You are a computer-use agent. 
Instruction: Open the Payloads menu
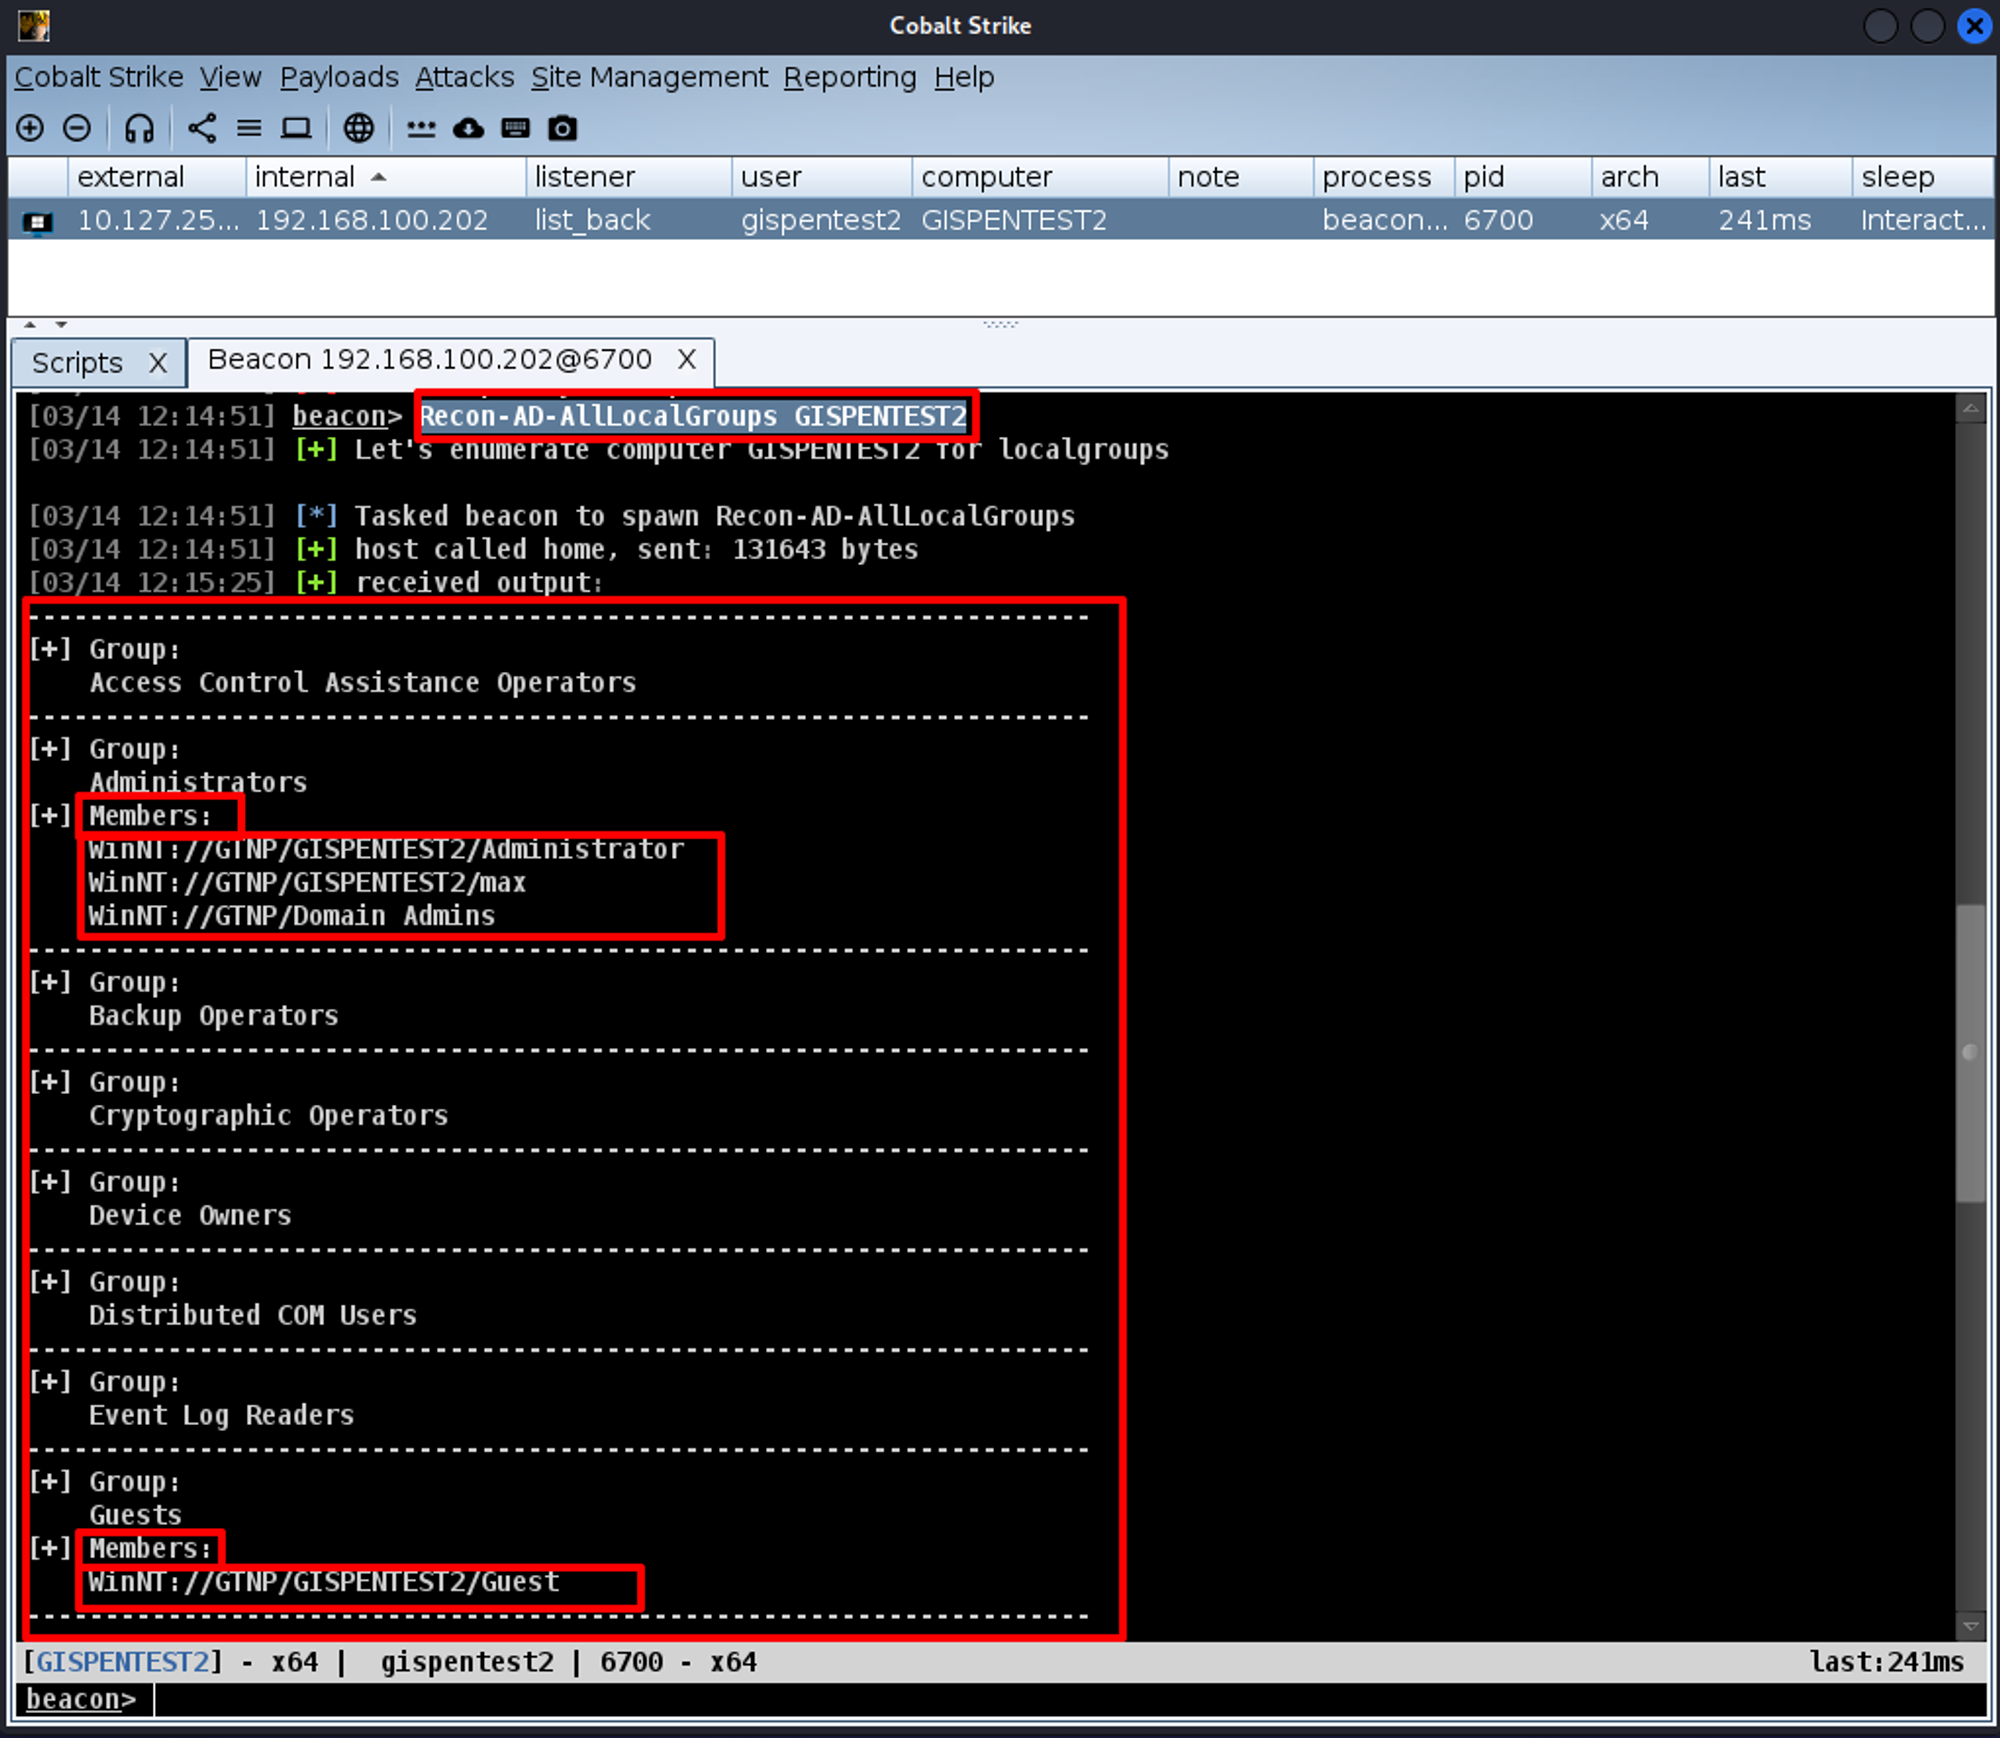[339, 77]
